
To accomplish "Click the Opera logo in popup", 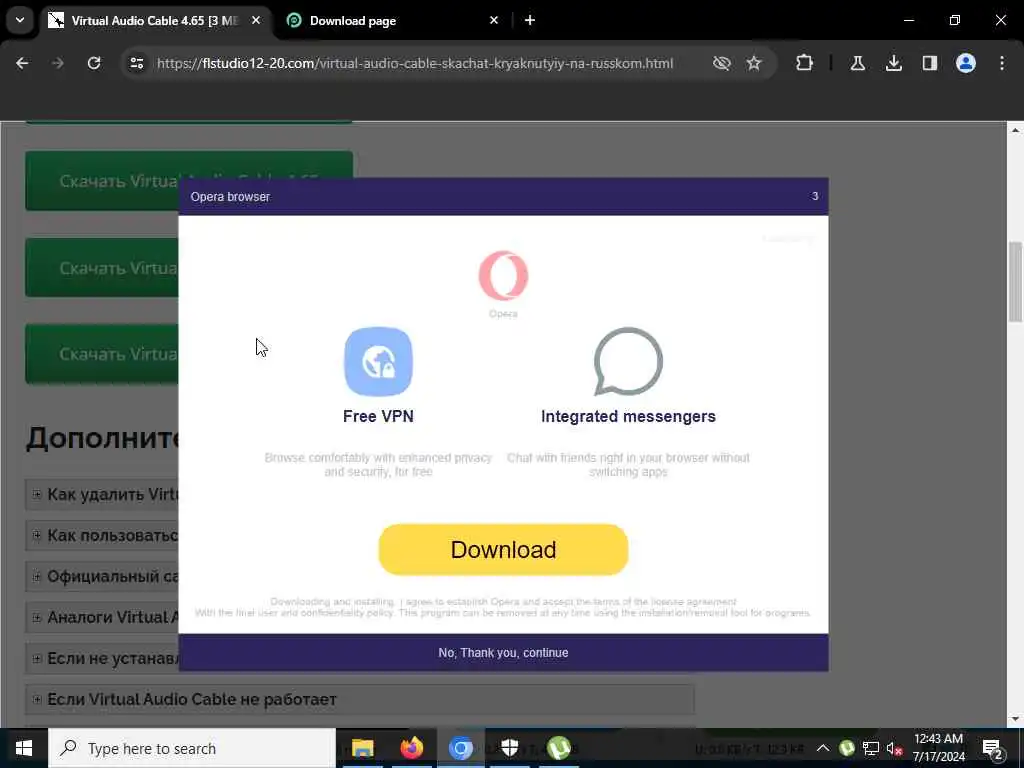I will (504, 276).
